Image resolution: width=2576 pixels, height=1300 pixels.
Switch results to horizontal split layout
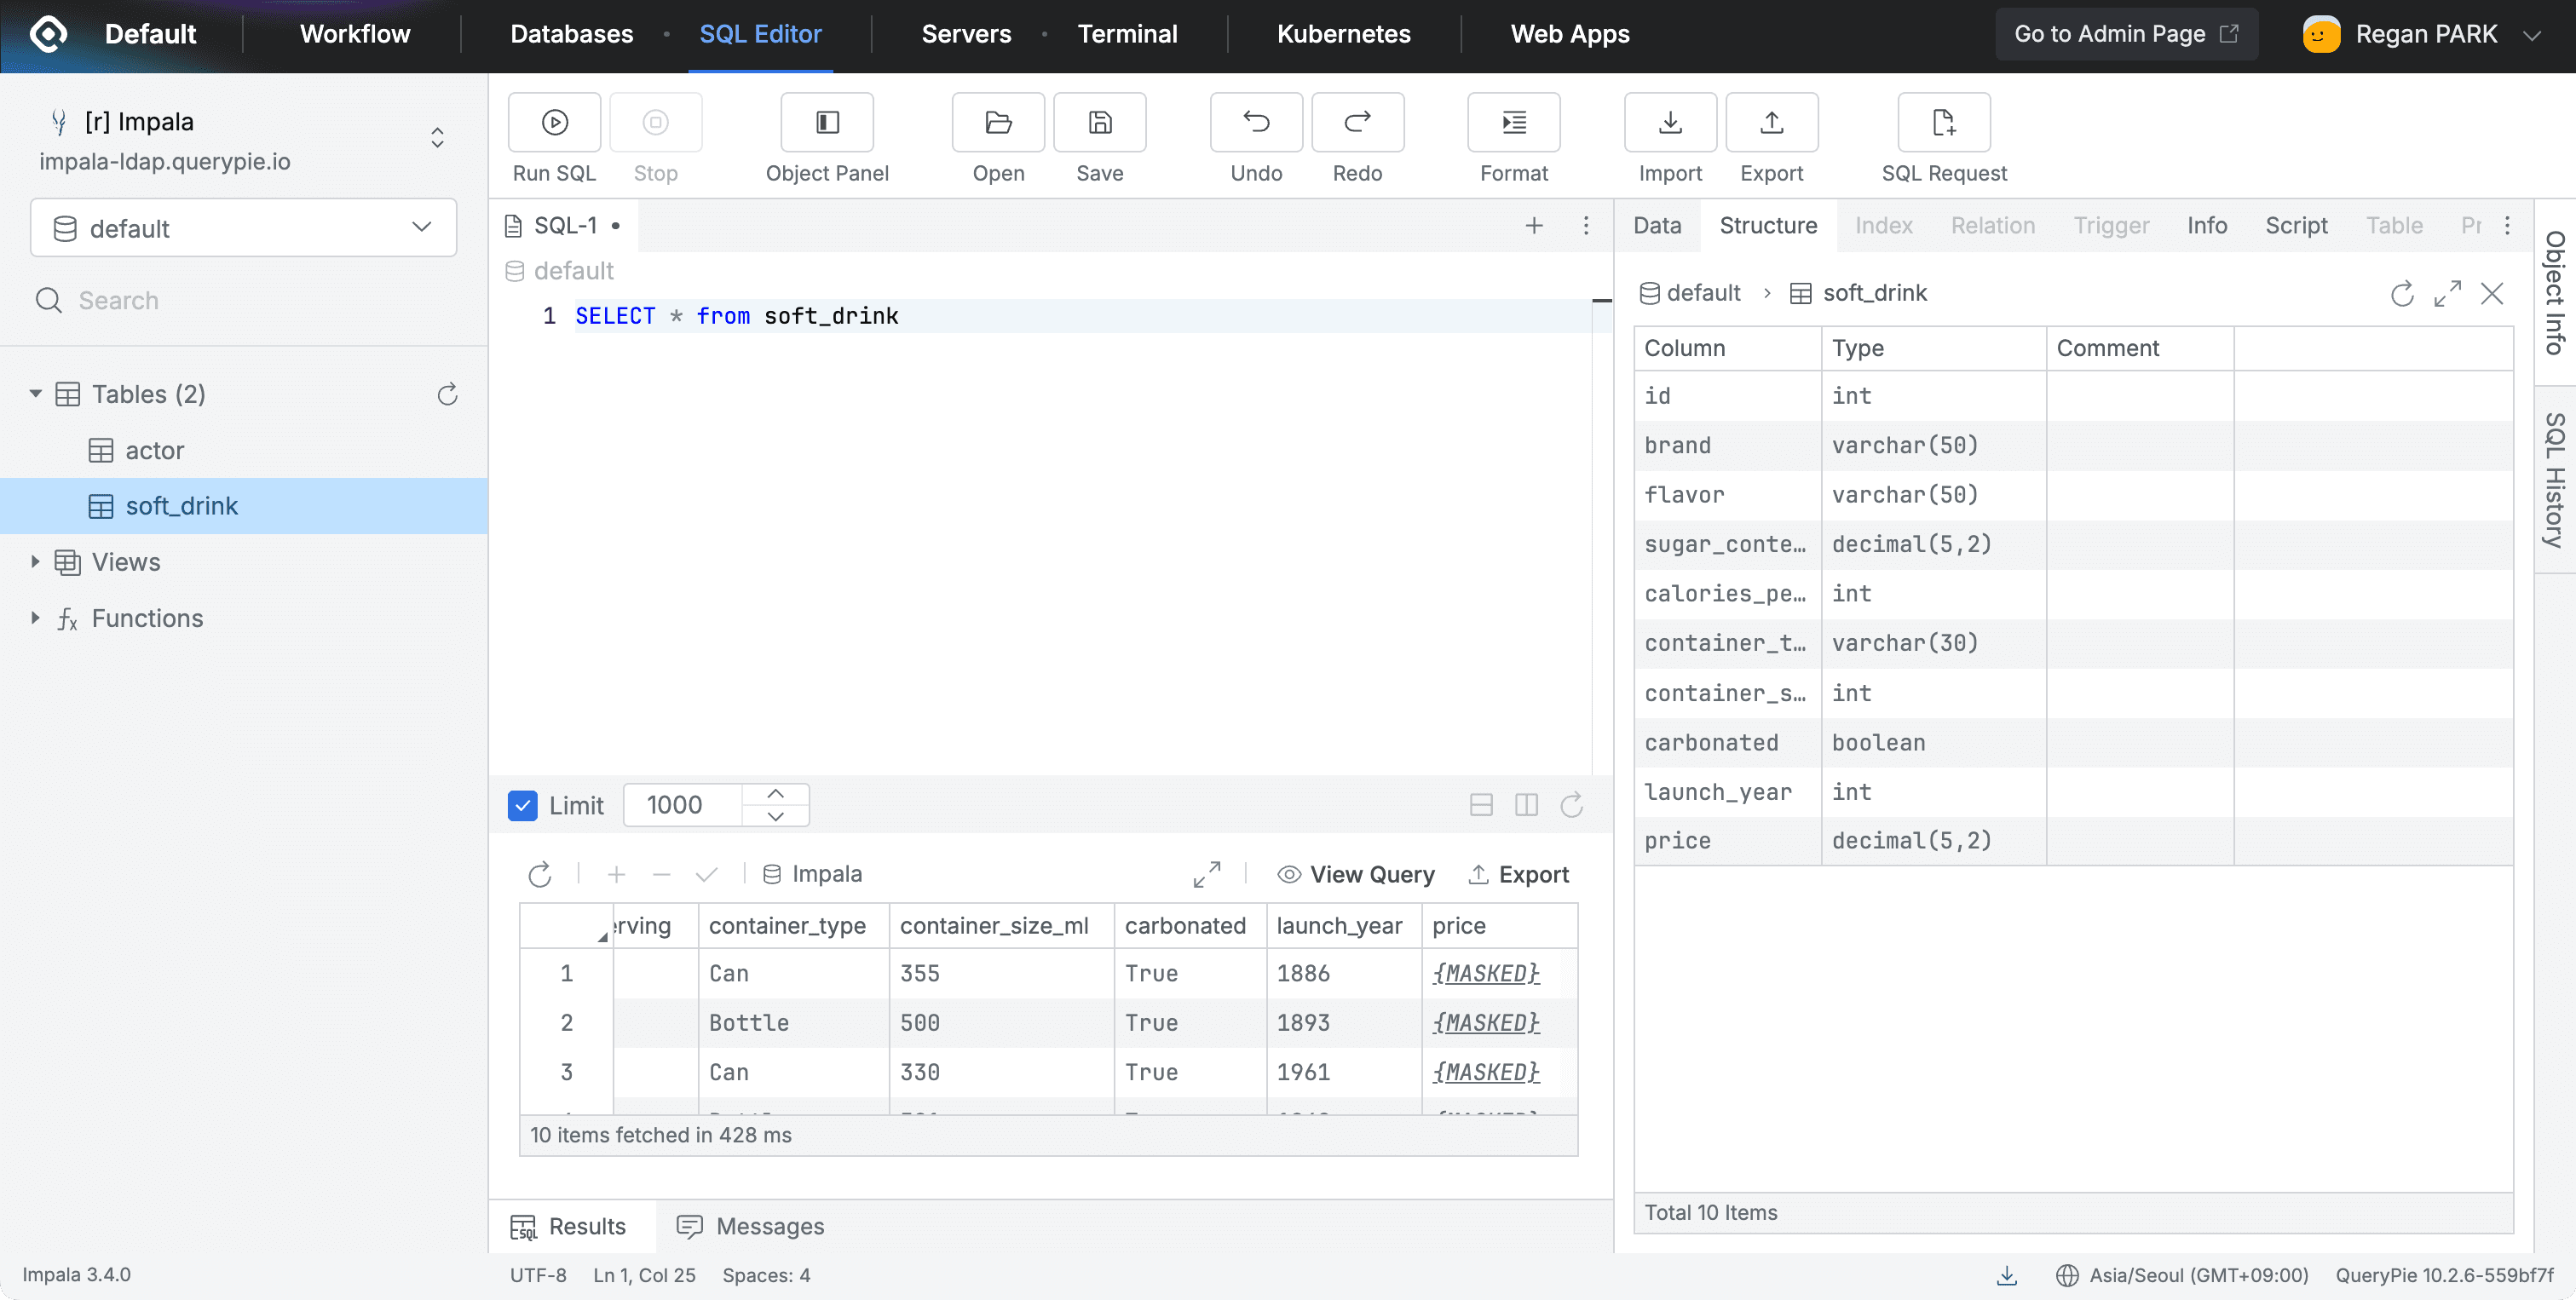pos(1481,805)
